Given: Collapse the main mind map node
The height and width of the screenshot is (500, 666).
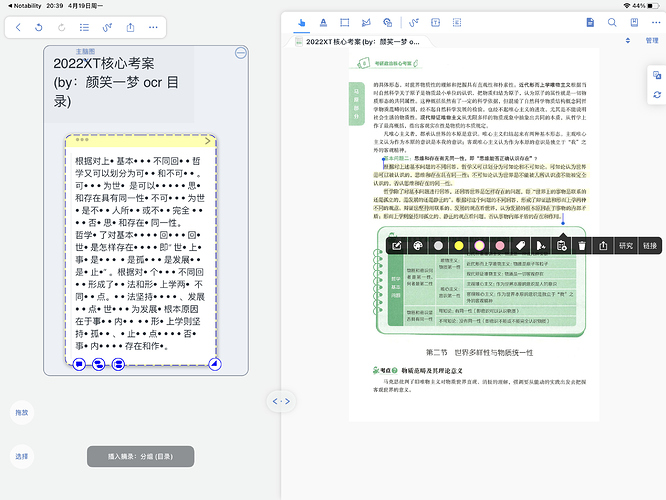Looking at the screenshot, I should (x=241, y=53).
